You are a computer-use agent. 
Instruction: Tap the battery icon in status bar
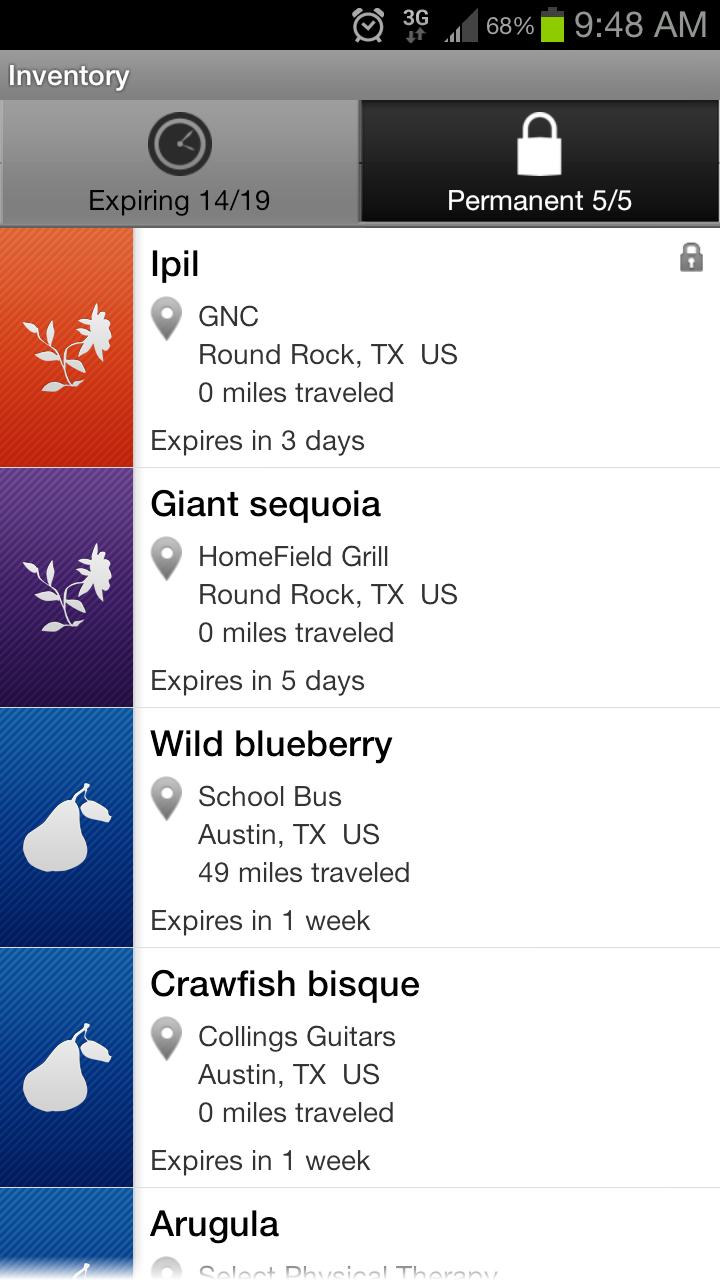coord(552,25)
